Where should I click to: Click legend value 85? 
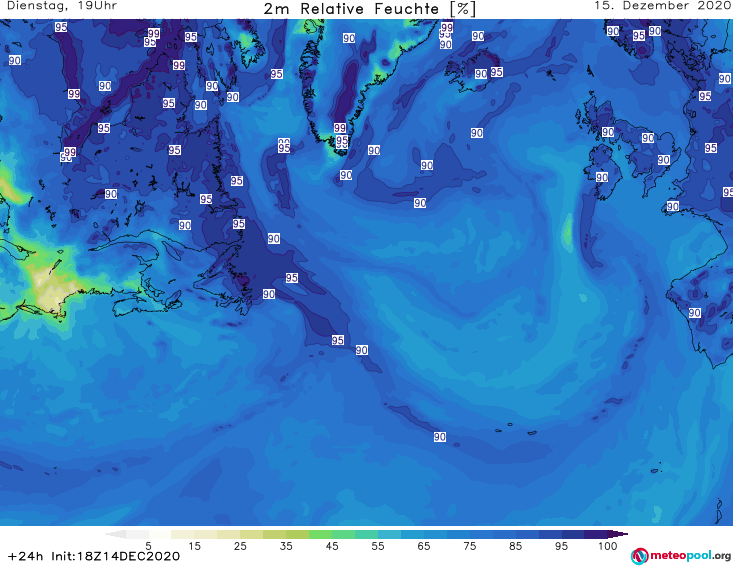coord(515,546)
